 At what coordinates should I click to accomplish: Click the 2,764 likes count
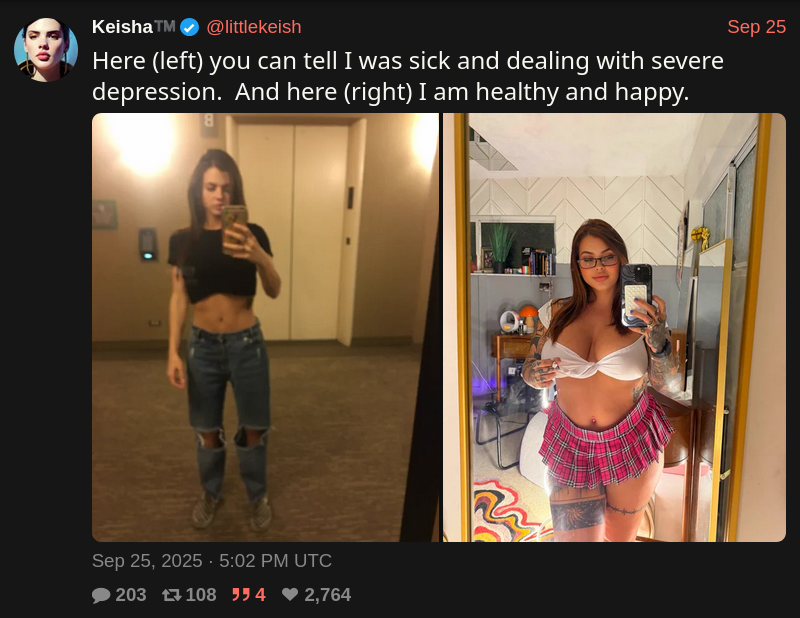click(x=328, y=595)
